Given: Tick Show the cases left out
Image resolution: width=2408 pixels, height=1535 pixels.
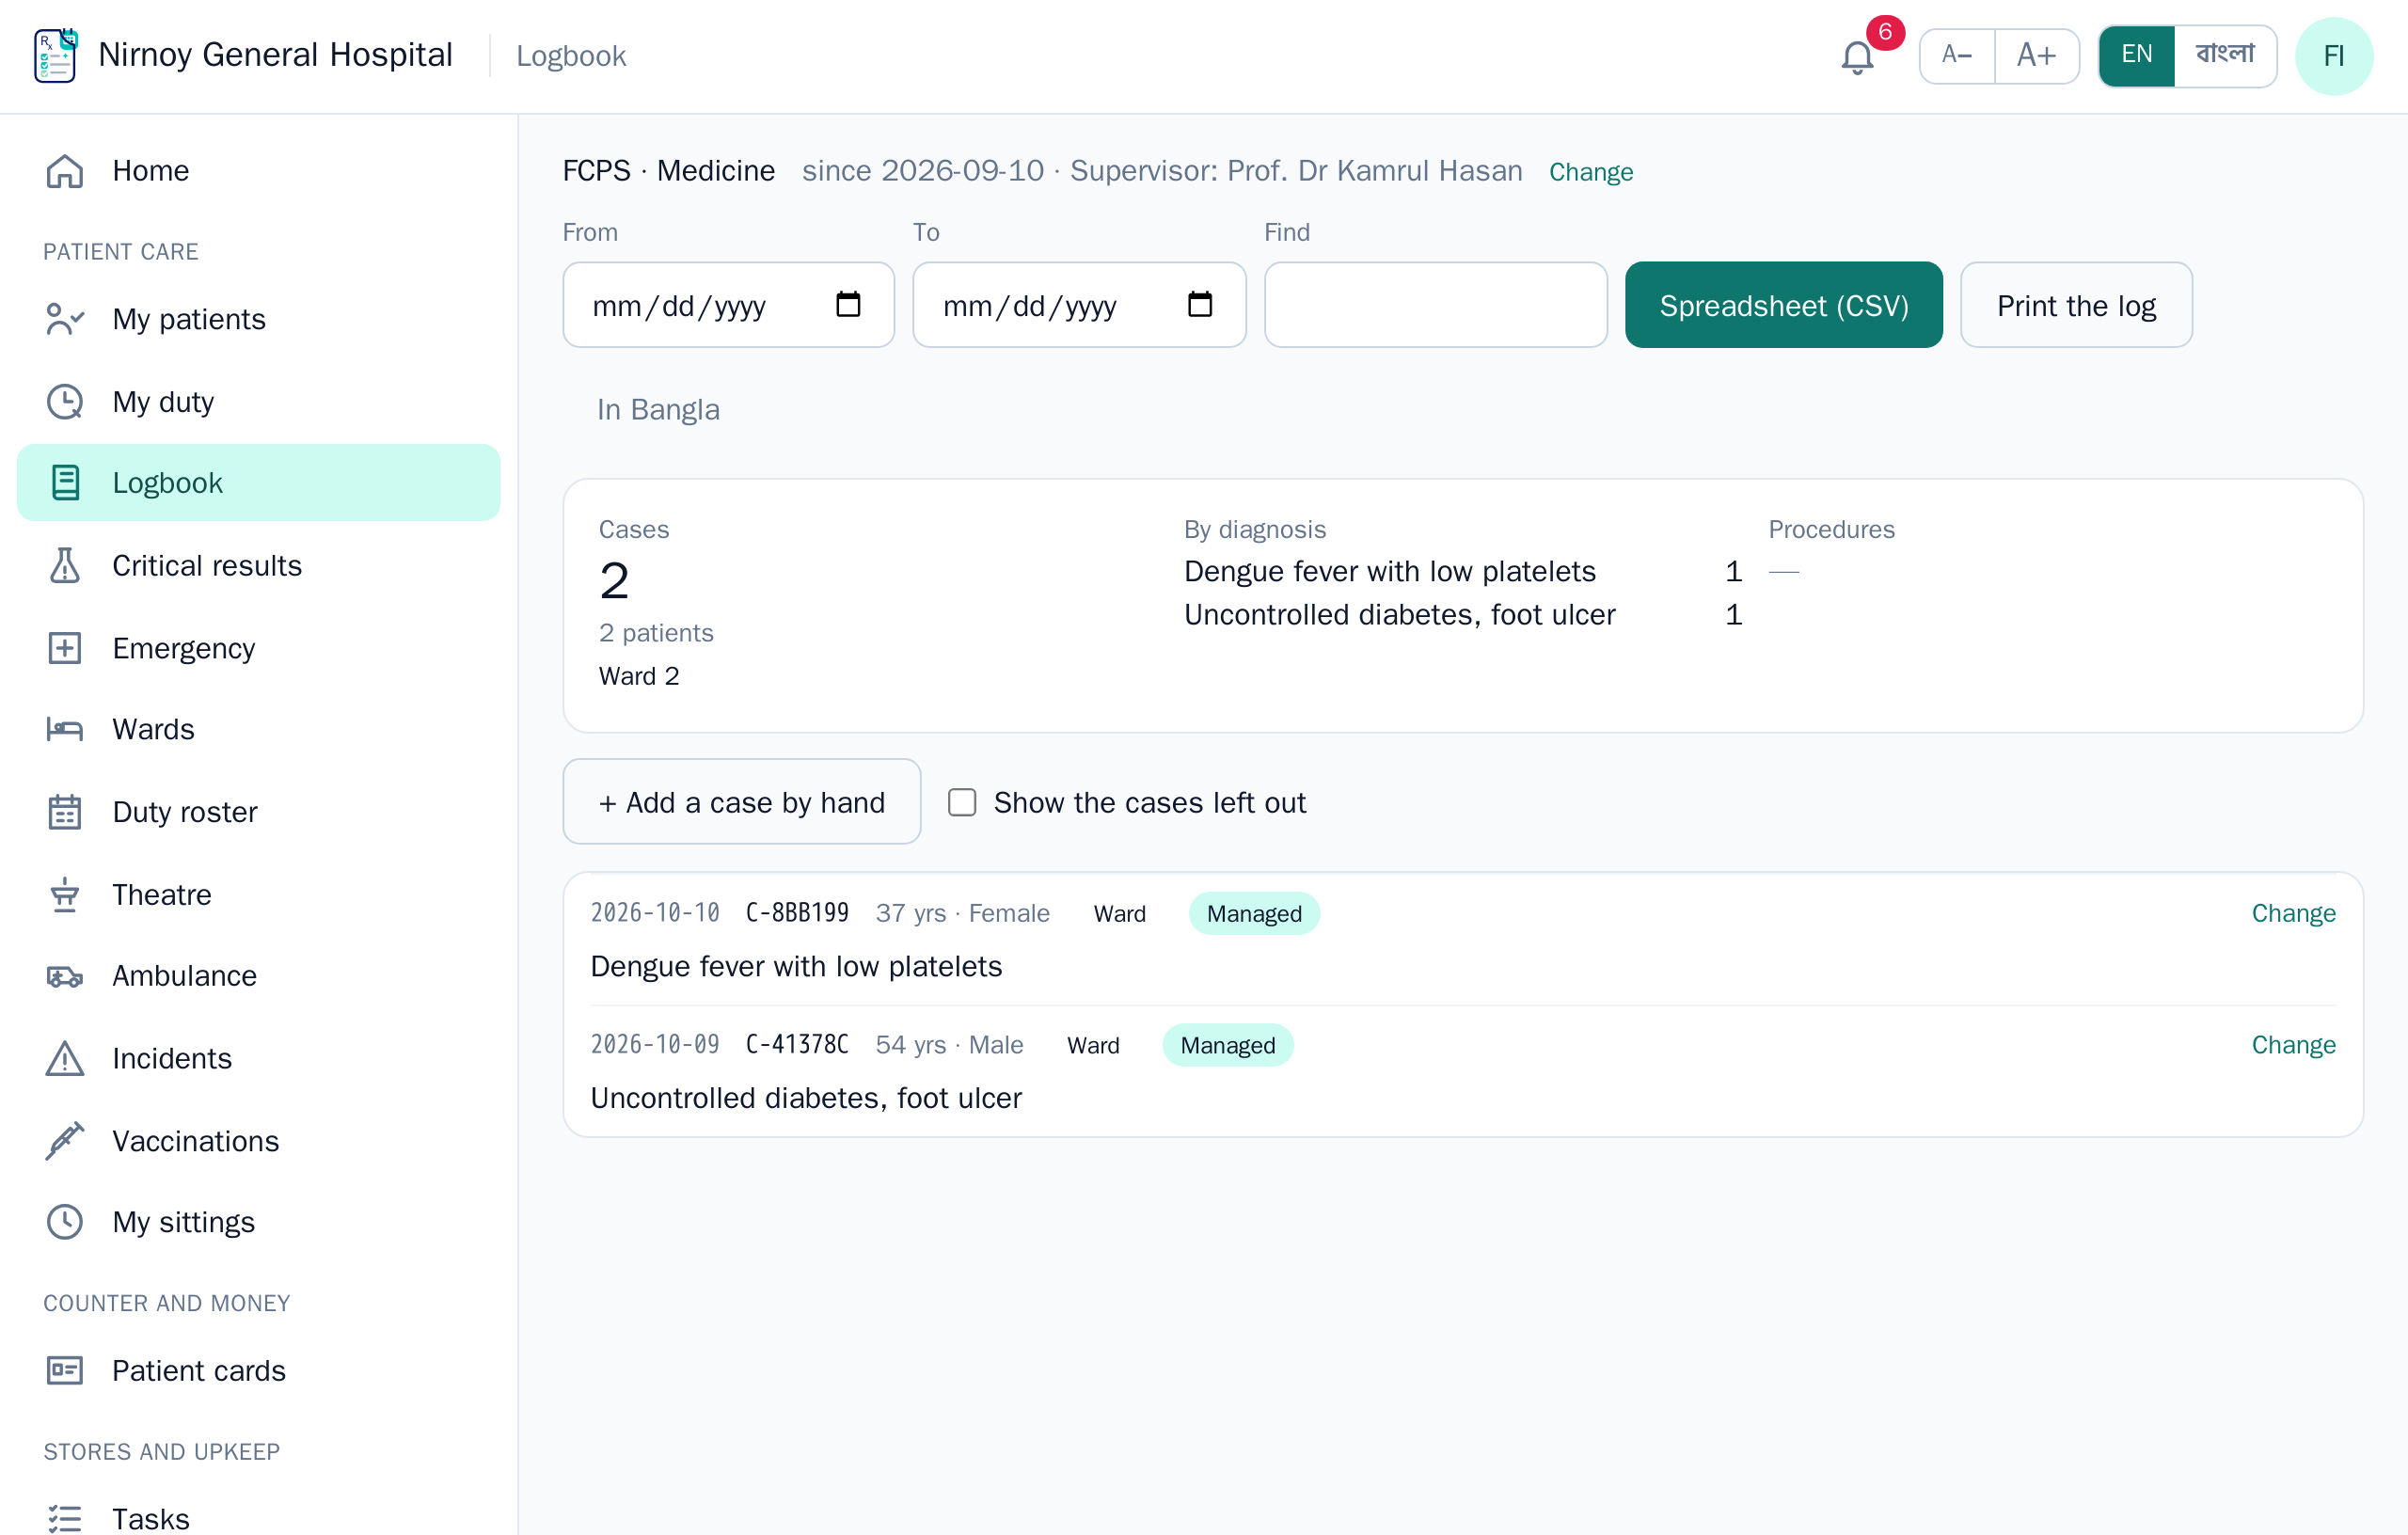Looking at the screenshot, I should 962,803.
